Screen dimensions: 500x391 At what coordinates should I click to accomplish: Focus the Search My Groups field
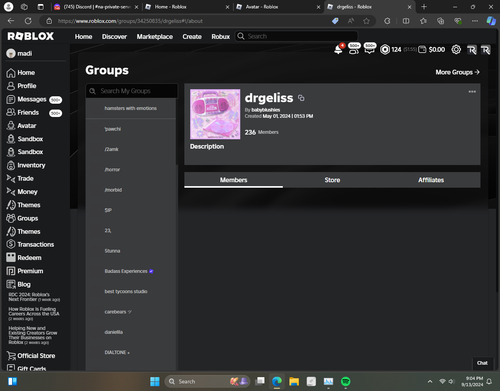coord(132,91)
